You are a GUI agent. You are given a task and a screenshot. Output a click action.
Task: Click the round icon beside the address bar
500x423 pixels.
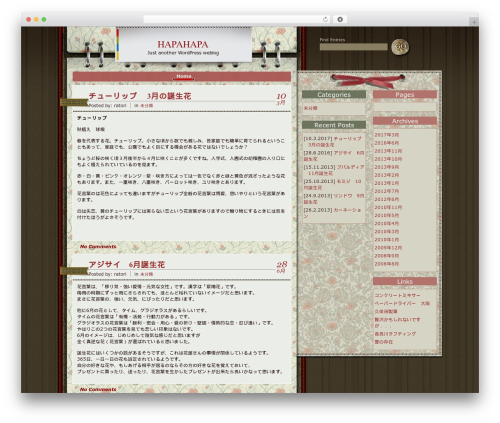(x=340, y=20)
